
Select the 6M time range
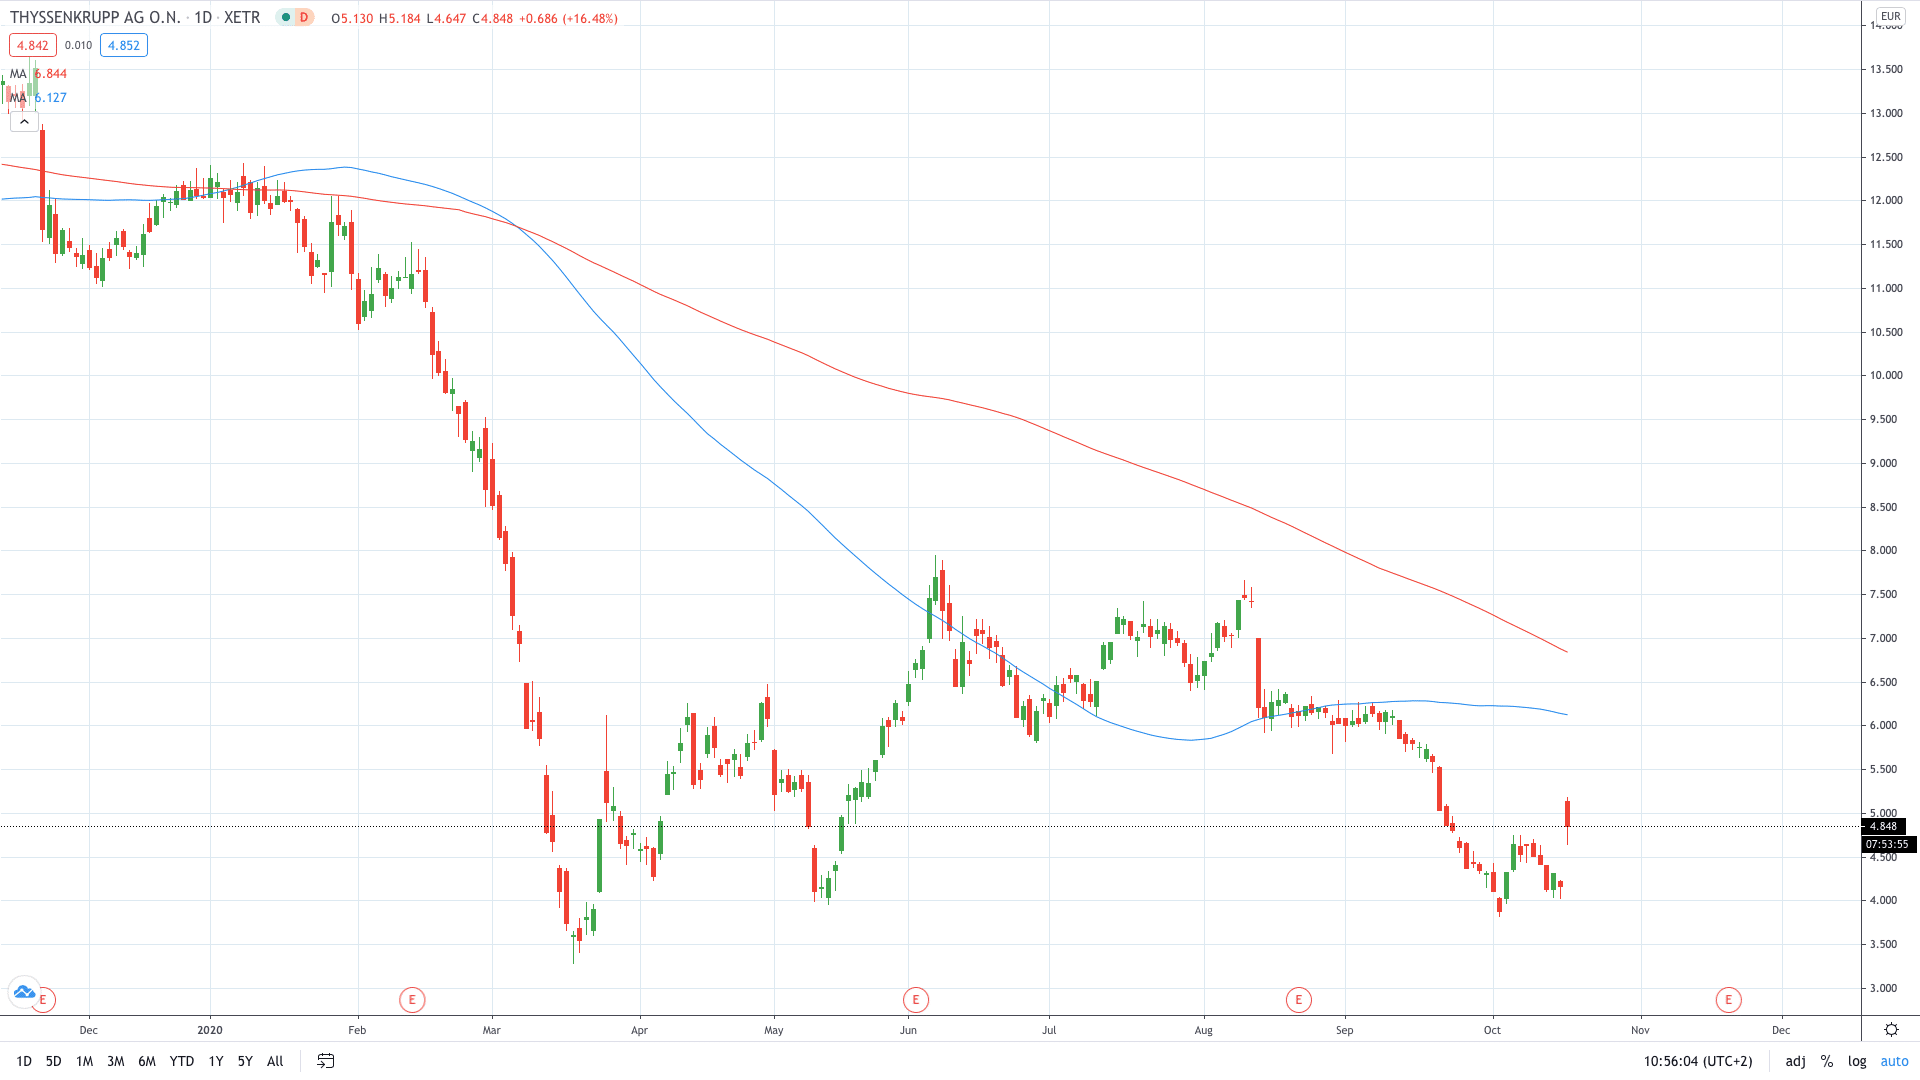click(147, 1061)
